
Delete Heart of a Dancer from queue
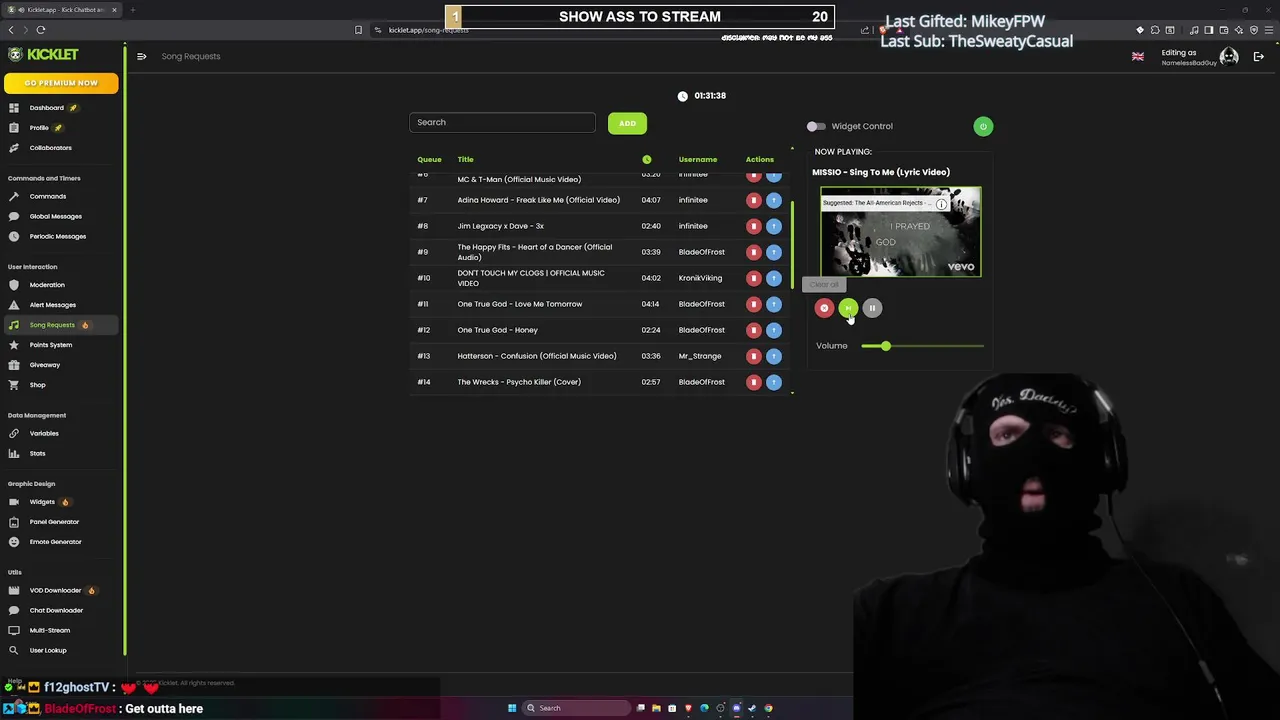(754, 252)
